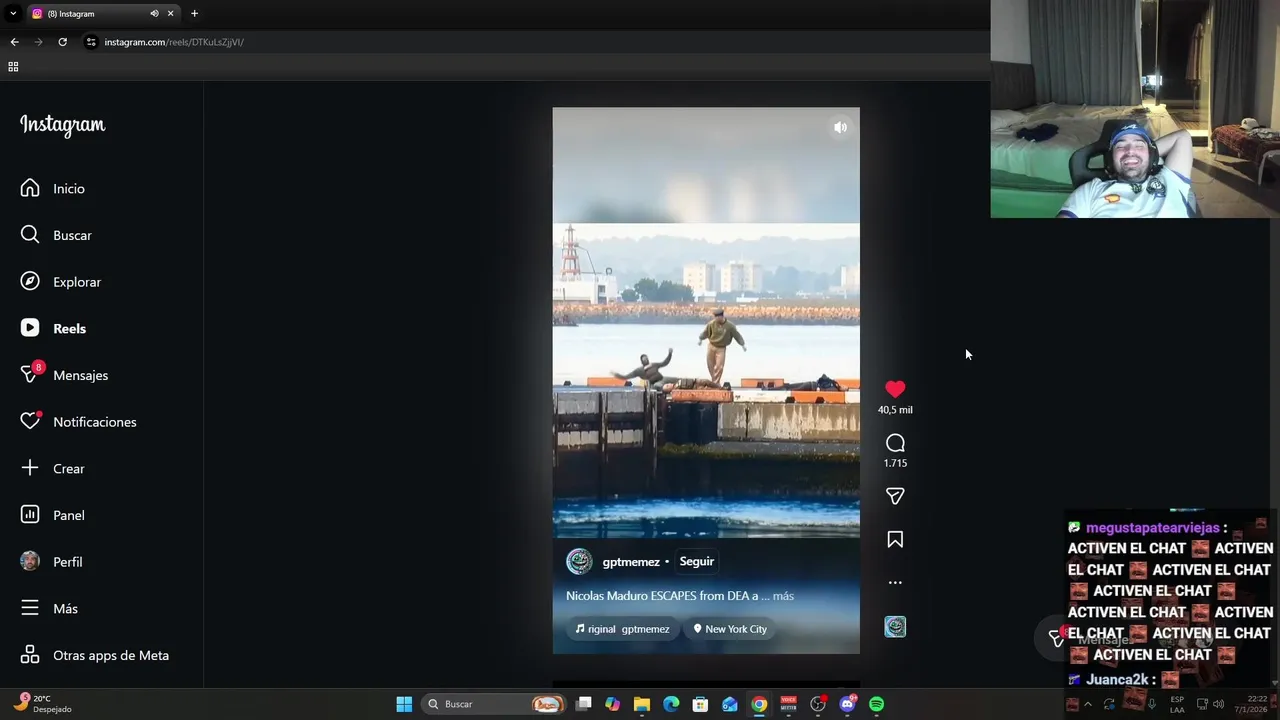The image size is (1280, 720).
Task: Open Copilot from taskbar
Action: click(612, 704)
